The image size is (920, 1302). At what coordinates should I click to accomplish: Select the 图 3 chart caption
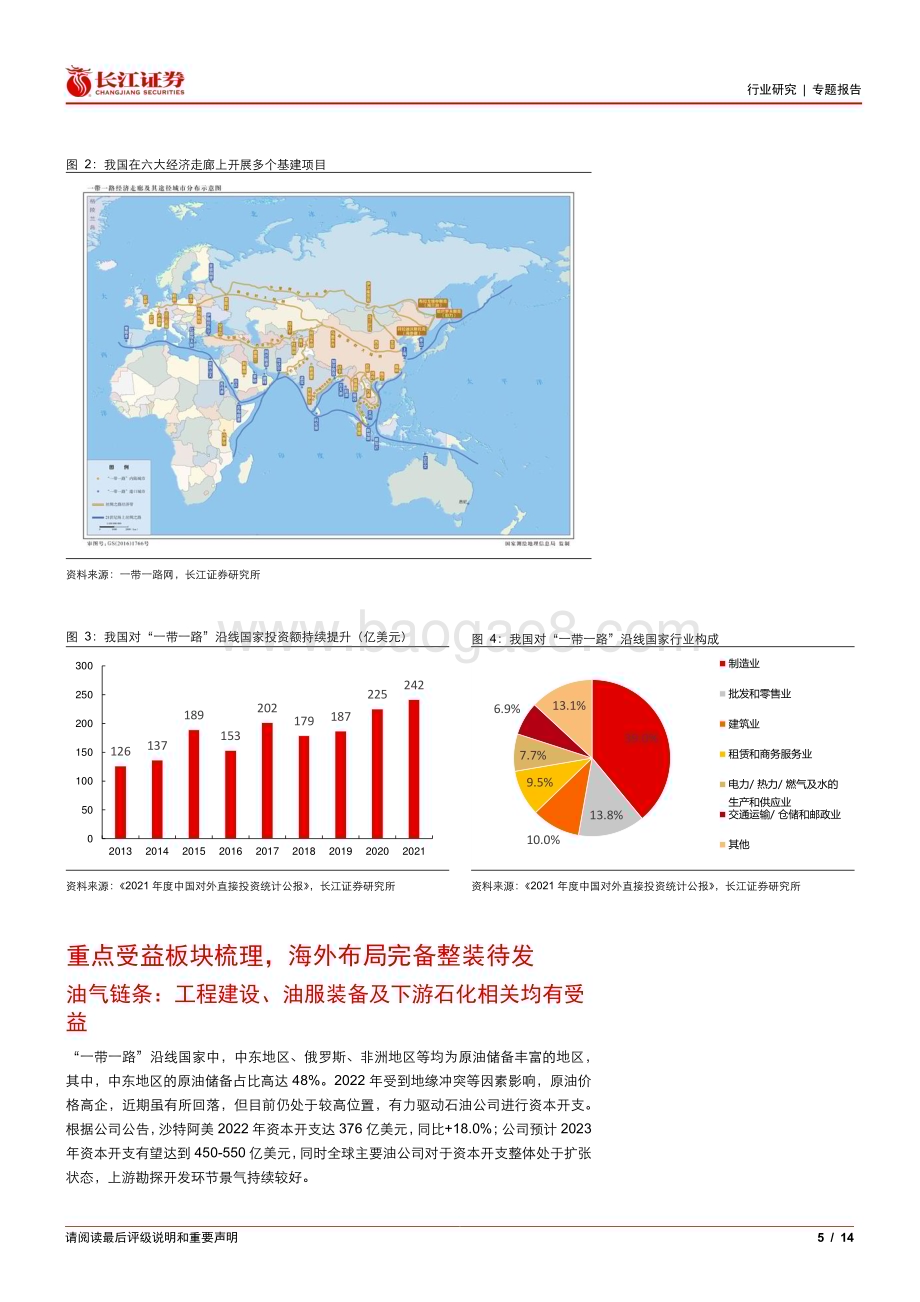[238, 637]
